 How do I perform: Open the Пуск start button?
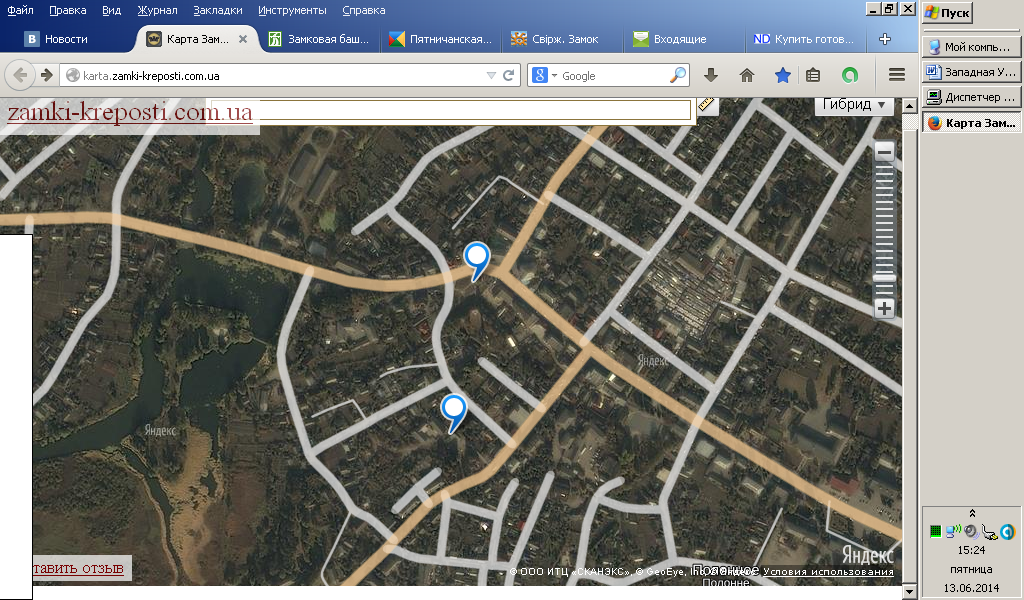948,12
